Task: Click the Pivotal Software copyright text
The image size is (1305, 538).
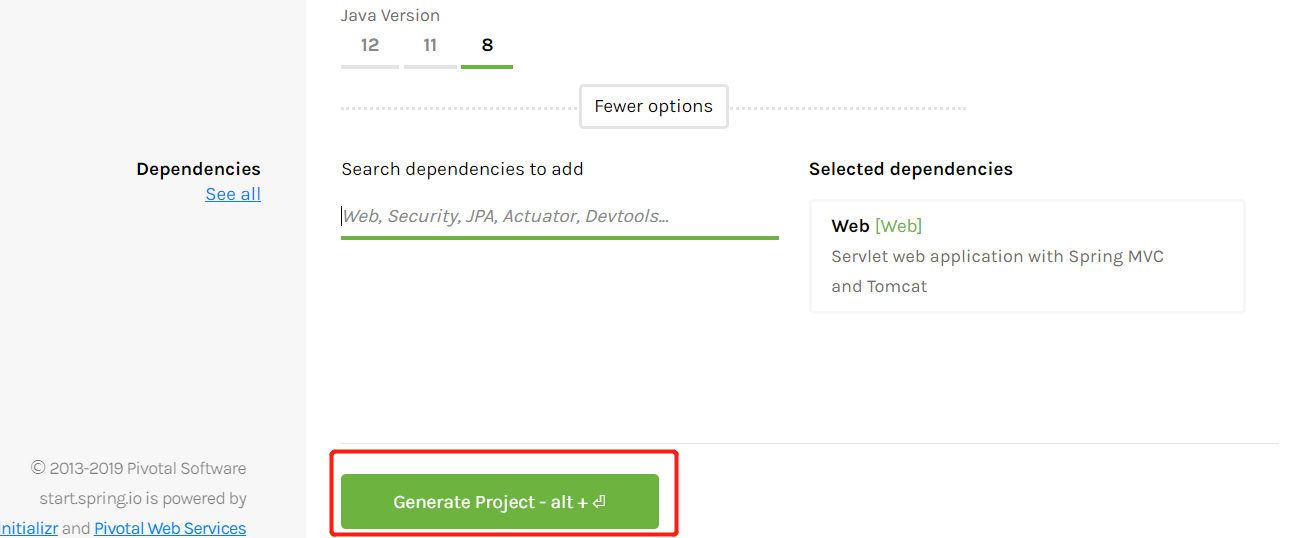Action: point(138,468)
